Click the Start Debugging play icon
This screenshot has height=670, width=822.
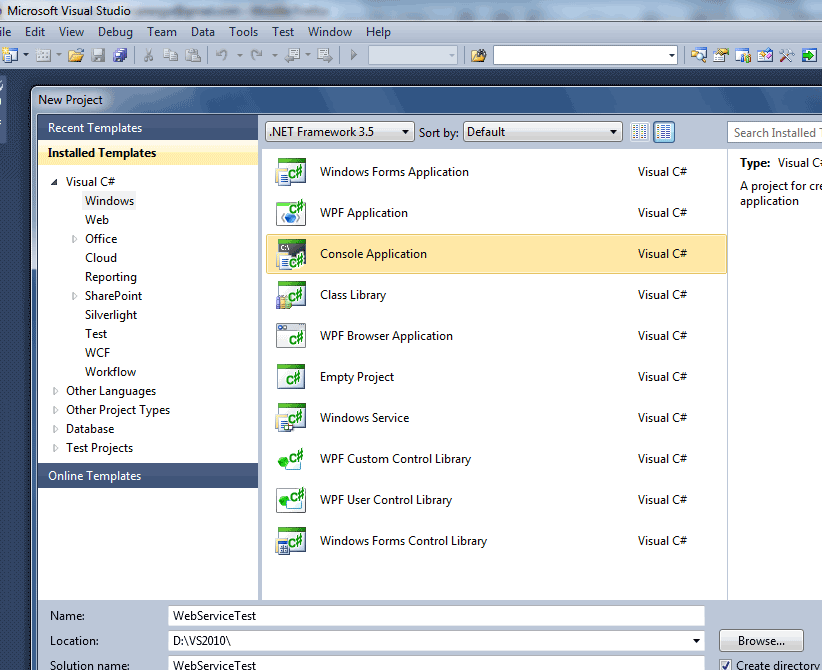pos(353,55)
